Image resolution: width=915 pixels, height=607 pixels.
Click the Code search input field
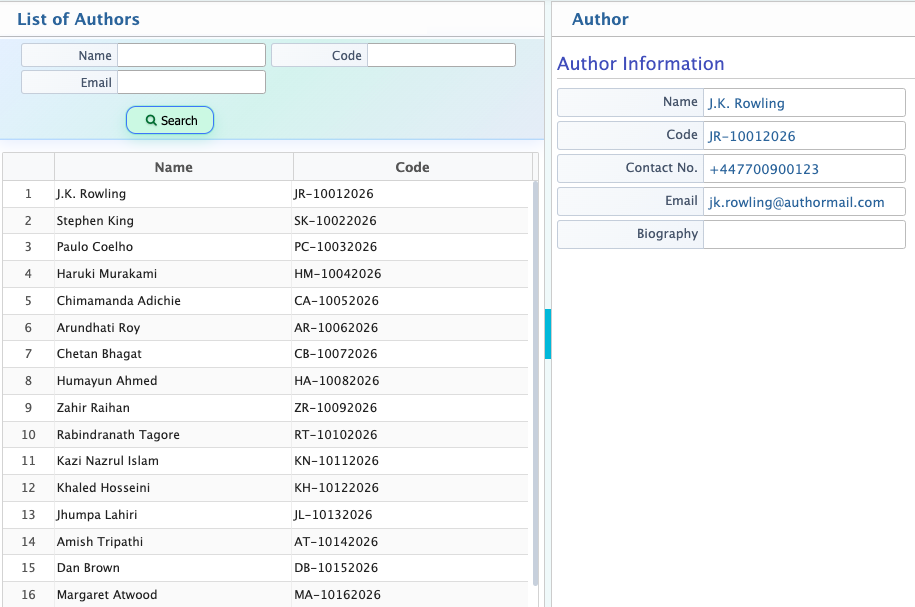(x=440, y=55)
